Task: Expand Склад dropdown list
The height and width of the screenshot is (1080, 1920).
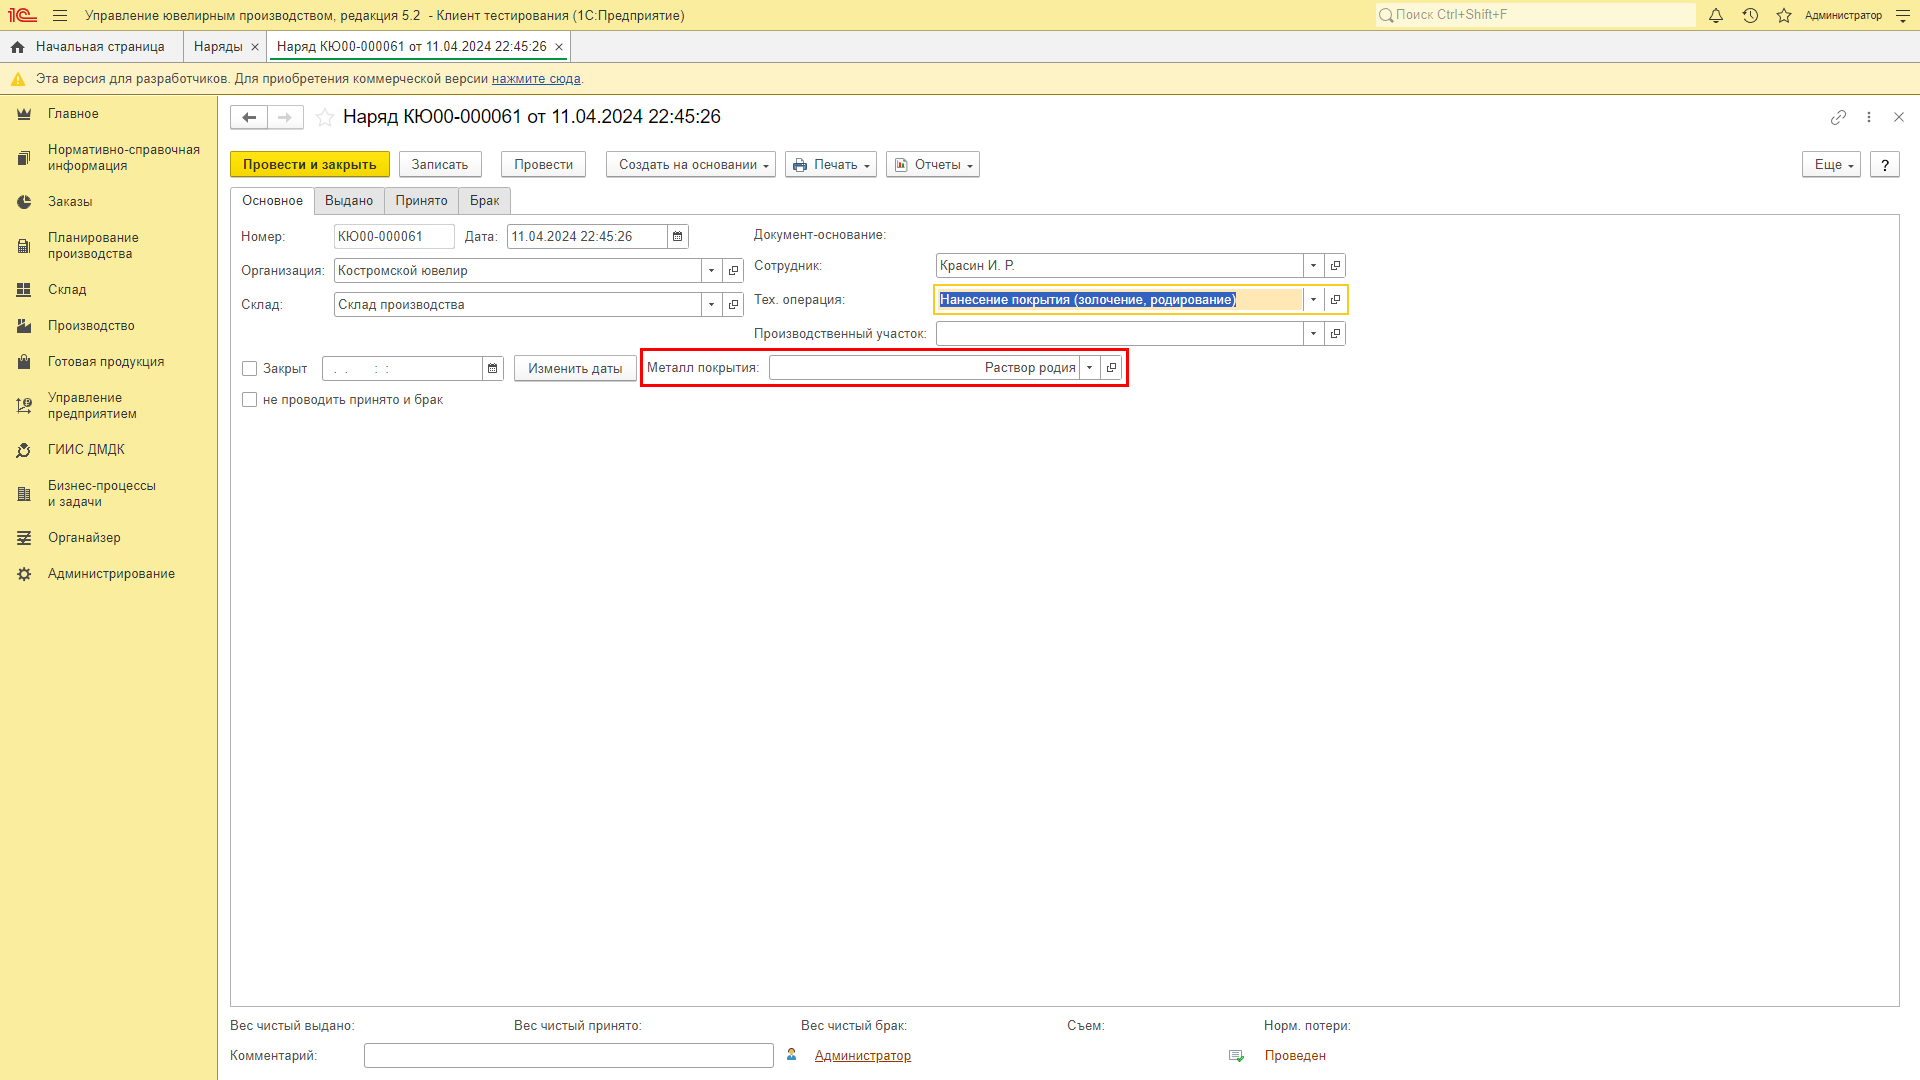Action: click(x=712, y=305)
